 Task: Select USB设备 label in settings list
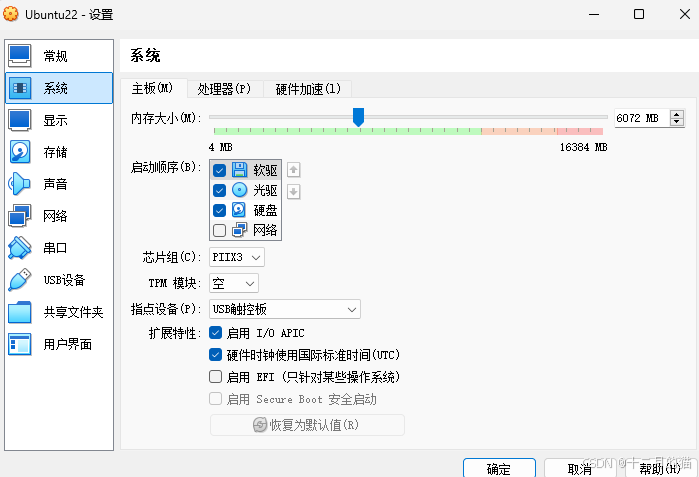click(64, 280)
